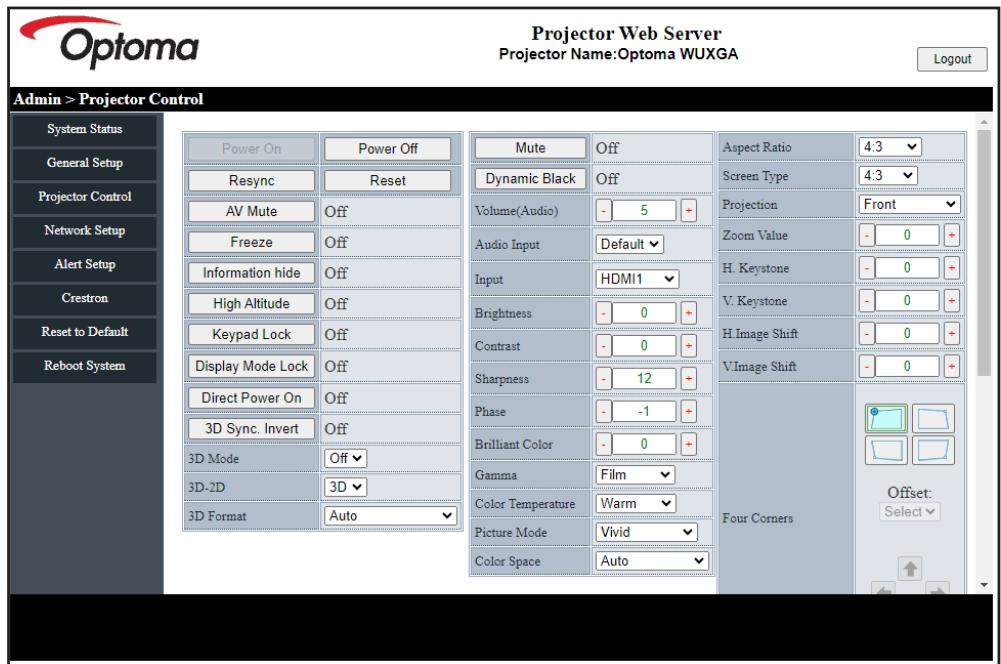Increase V. Keystone with plus button
Viewport: 1001px width, 664px height.
click(951, 300)
